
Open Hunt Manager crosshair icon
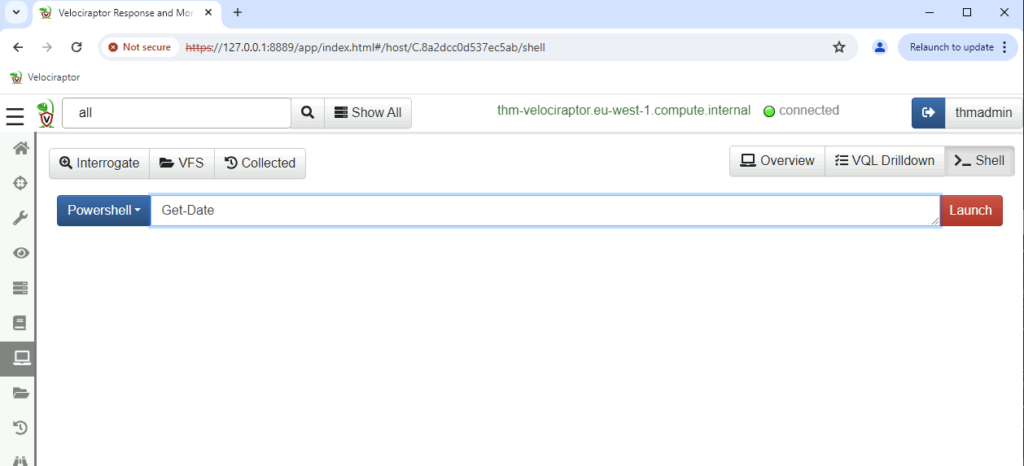coord(21,183)
